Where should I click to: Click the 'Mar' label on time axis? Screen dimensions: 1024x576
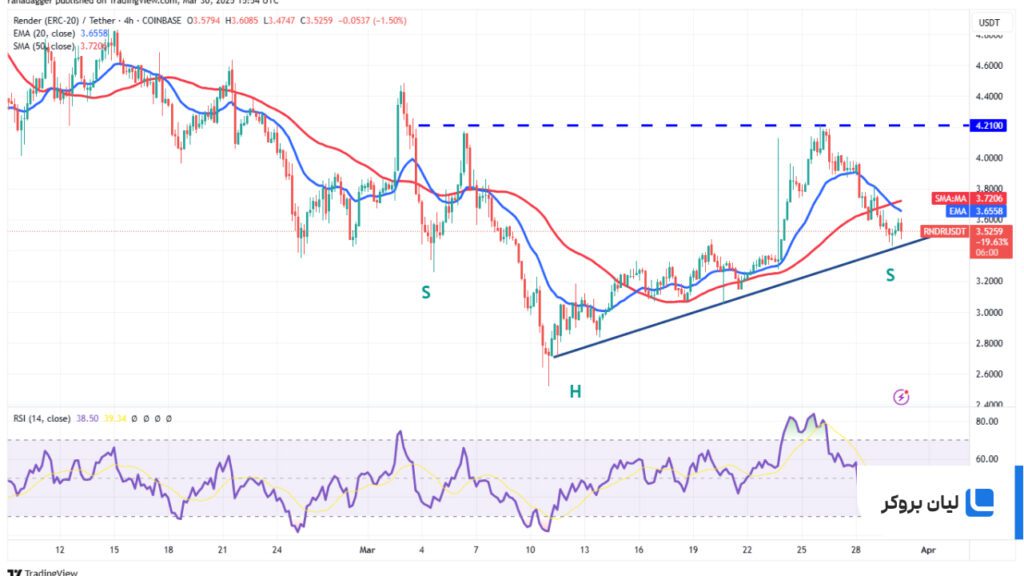(367, 550)
